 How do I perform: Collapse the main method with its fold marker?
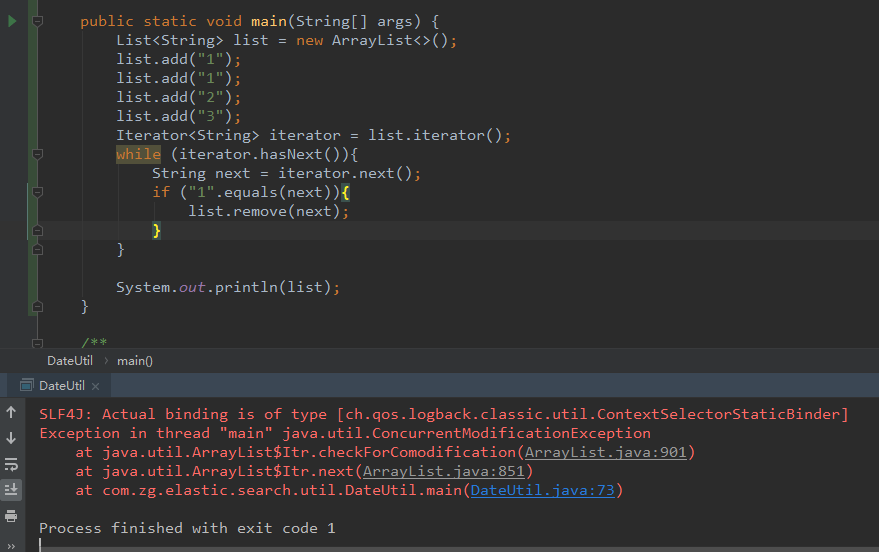coord(37,21)
